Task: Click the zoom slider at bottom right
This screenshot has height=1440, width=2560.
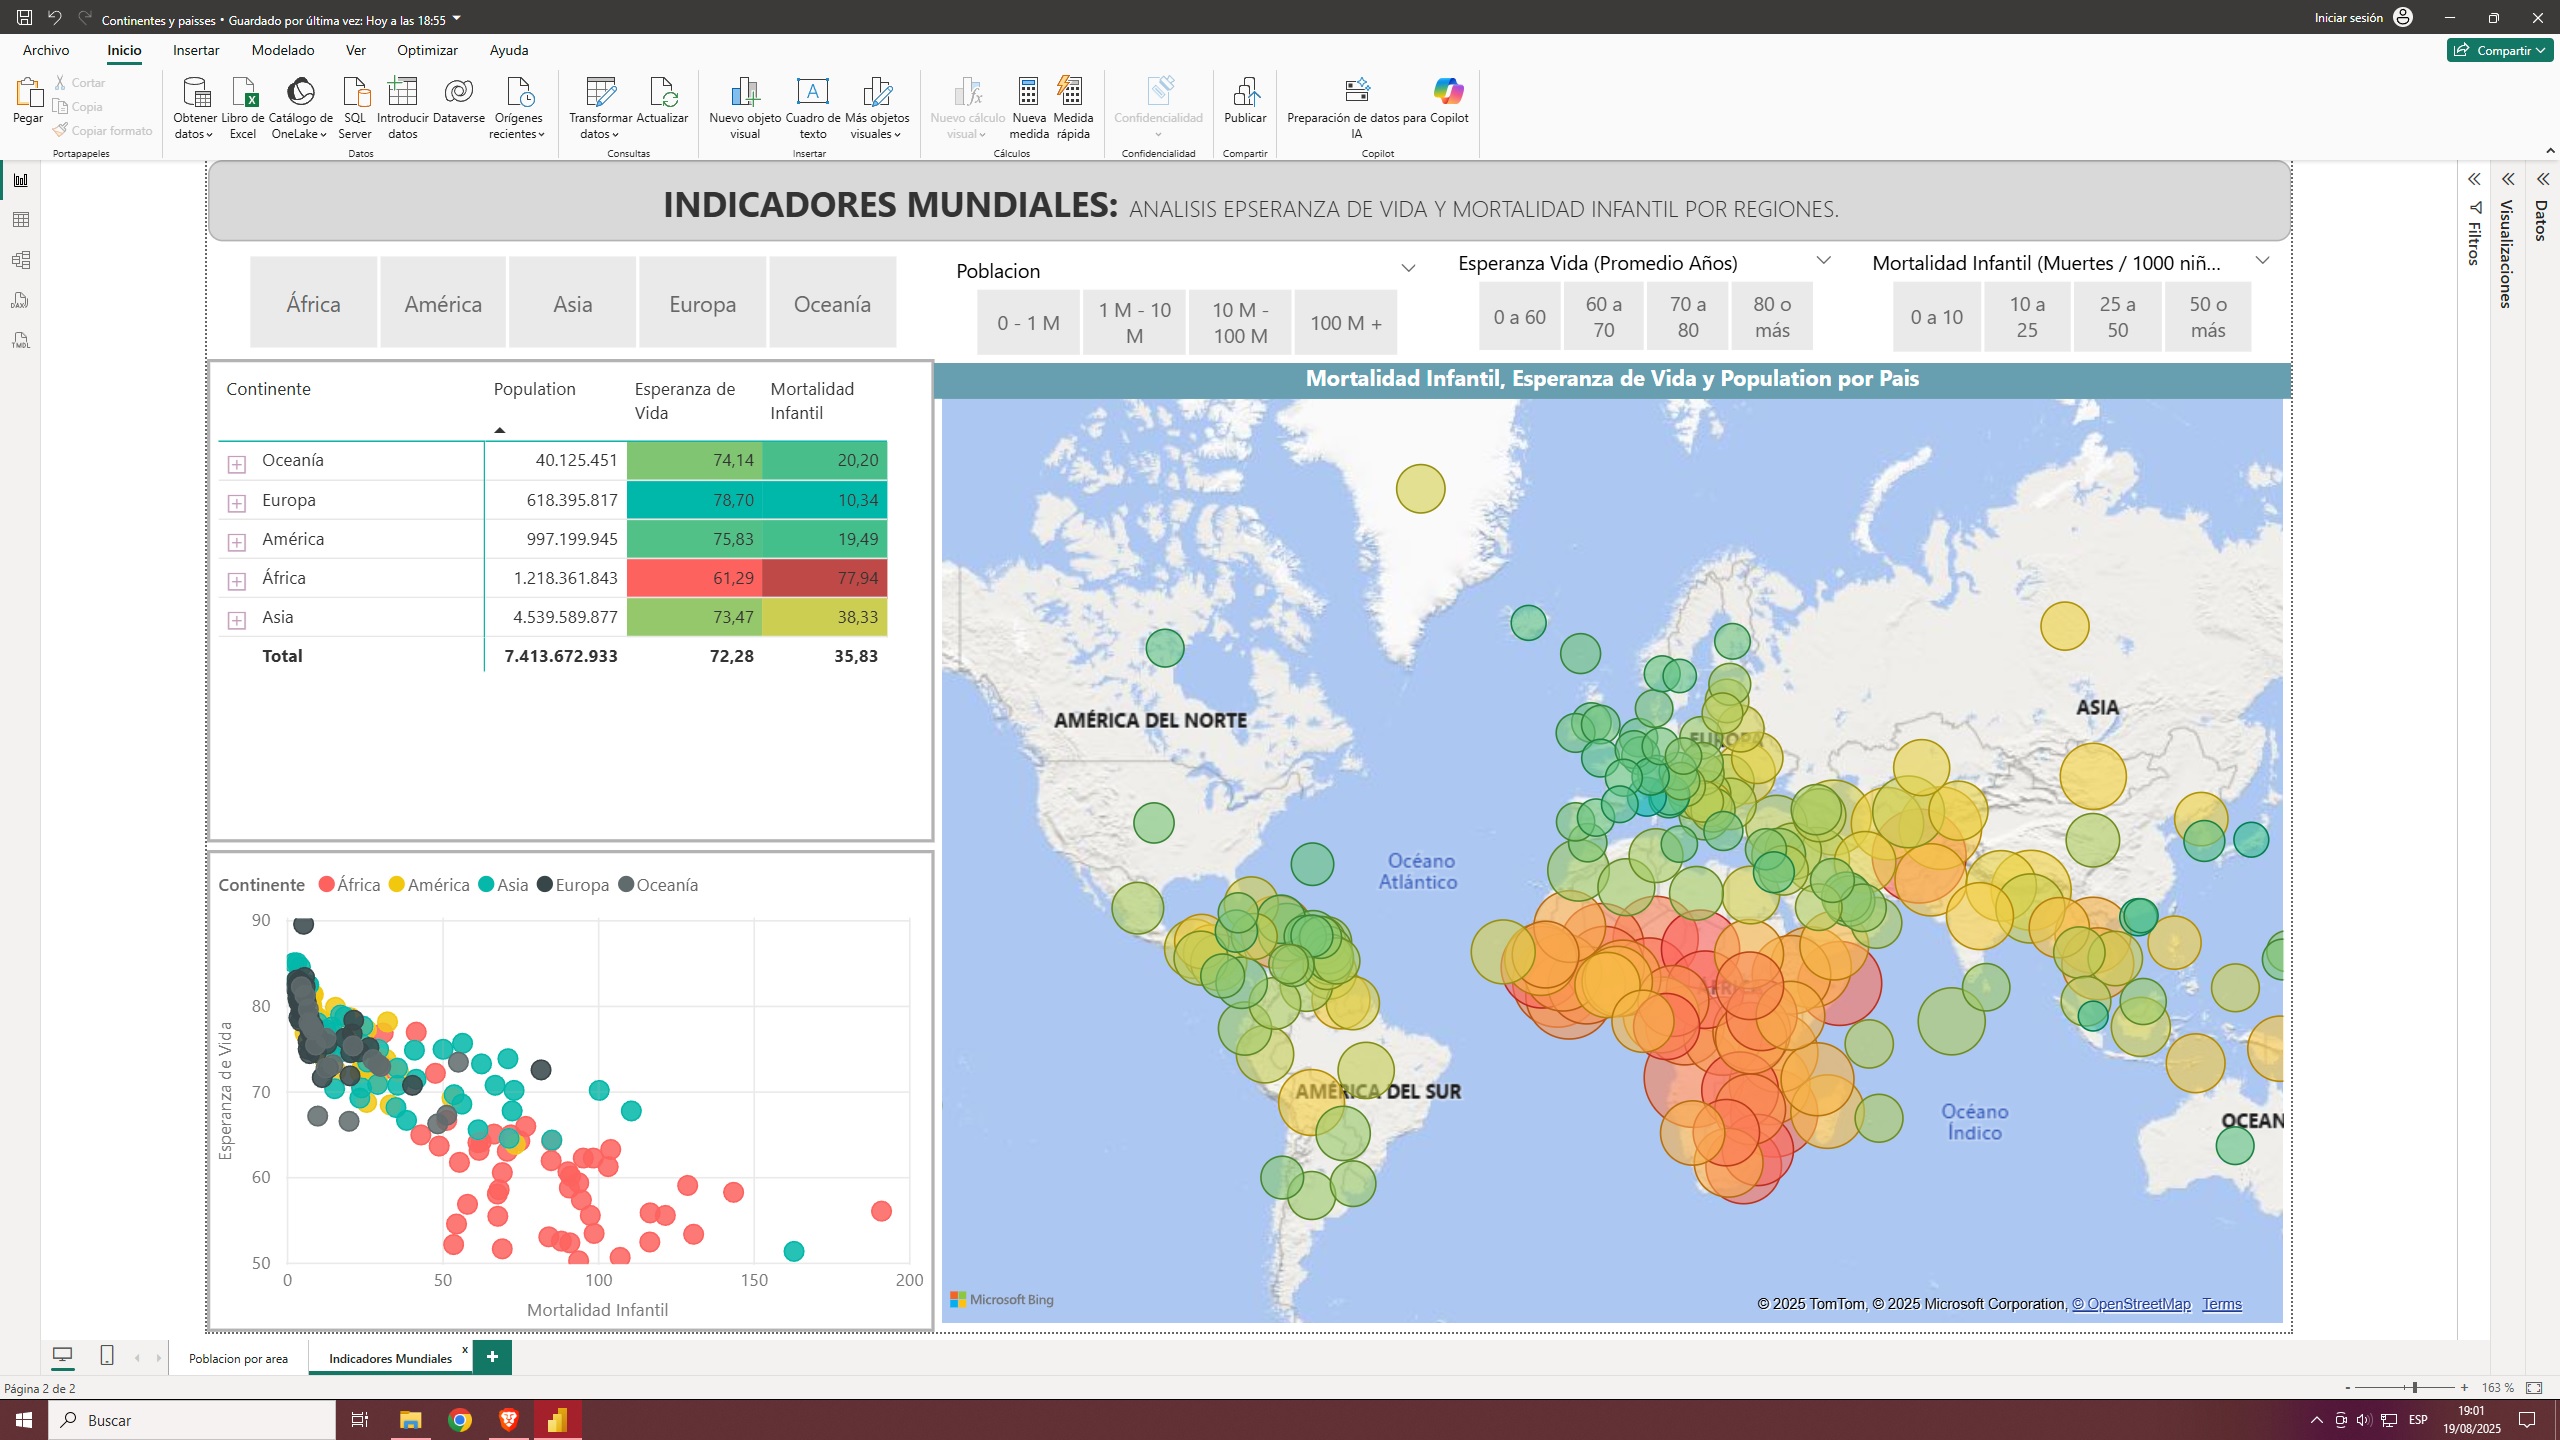Action: point(2413,1388)
